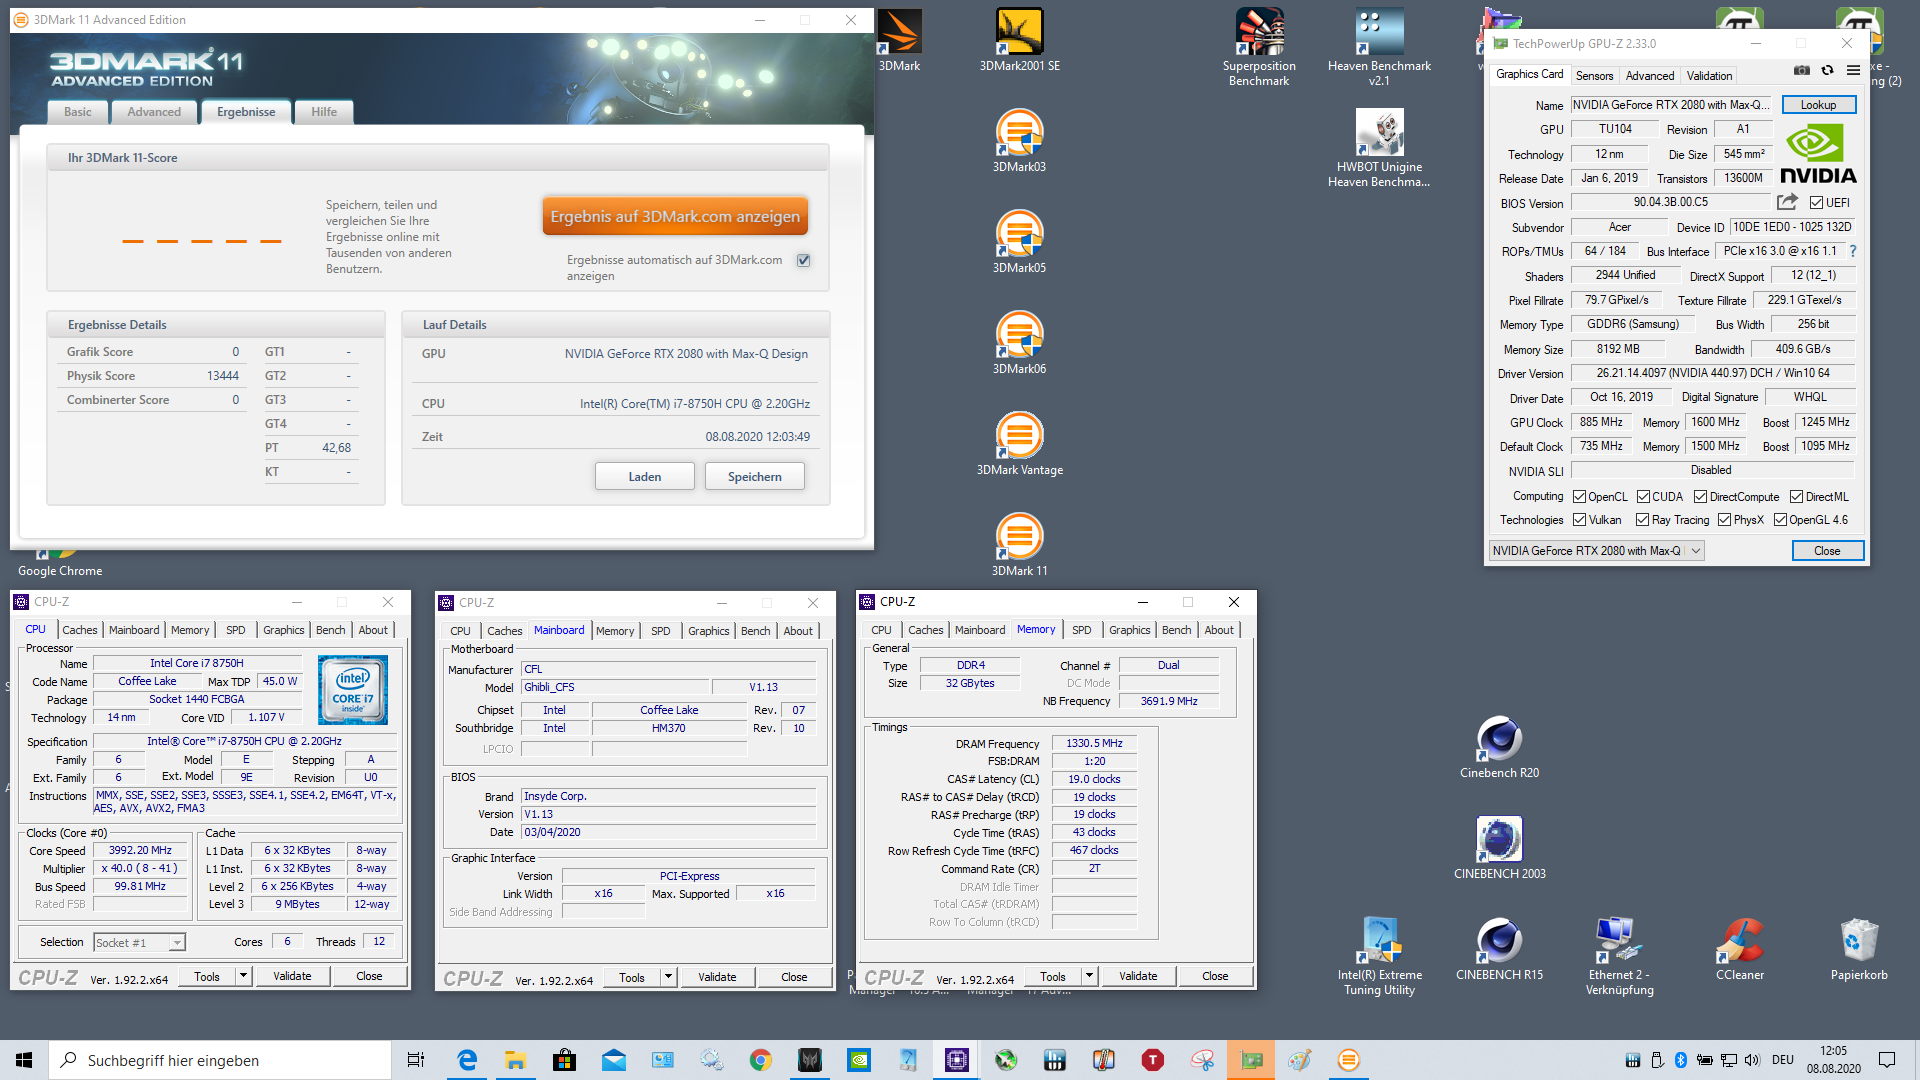Screen dimensions: 1920x1080
Task: Open Ethernet 2 Verknüpfung shortcut
Action: (1619, 956)
